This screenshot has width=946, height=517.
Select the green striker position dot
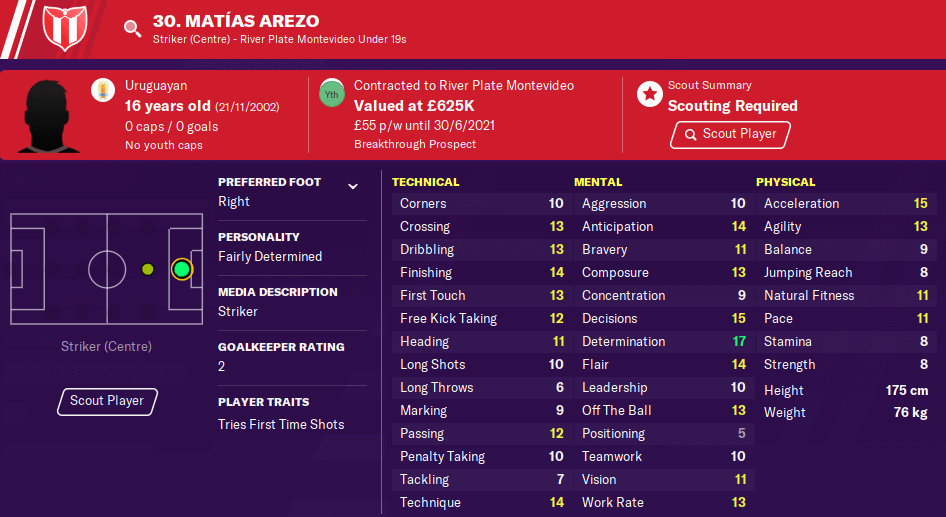click(x=182, y=269)
